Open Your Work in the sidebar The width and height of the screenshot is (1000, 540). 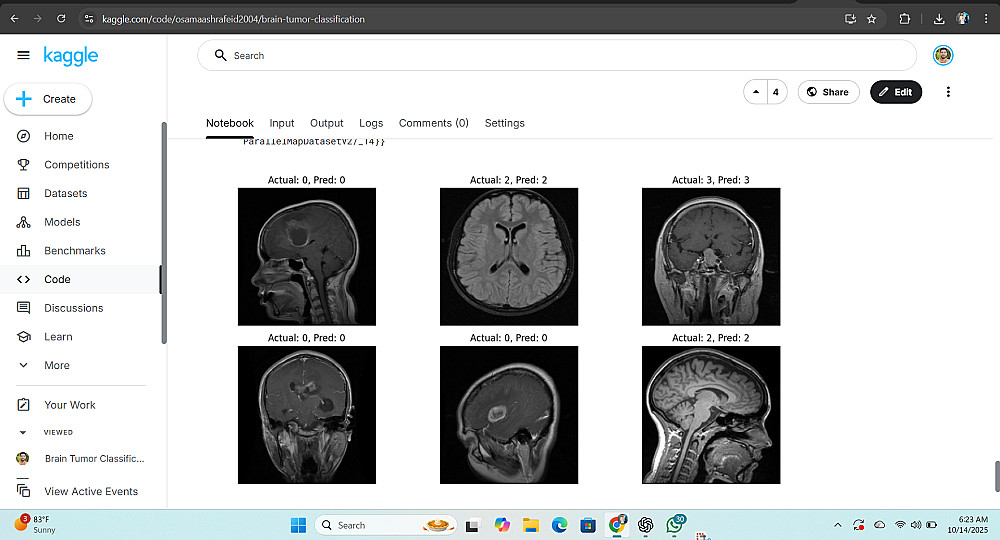[x=70, y=405]
